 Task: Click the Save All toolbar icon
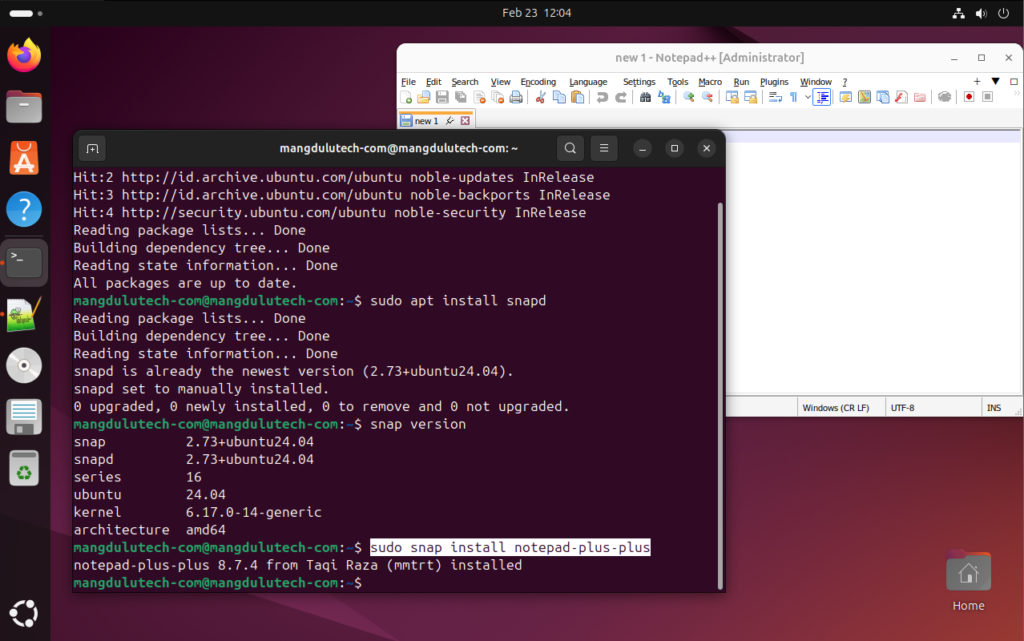point(461,97)
